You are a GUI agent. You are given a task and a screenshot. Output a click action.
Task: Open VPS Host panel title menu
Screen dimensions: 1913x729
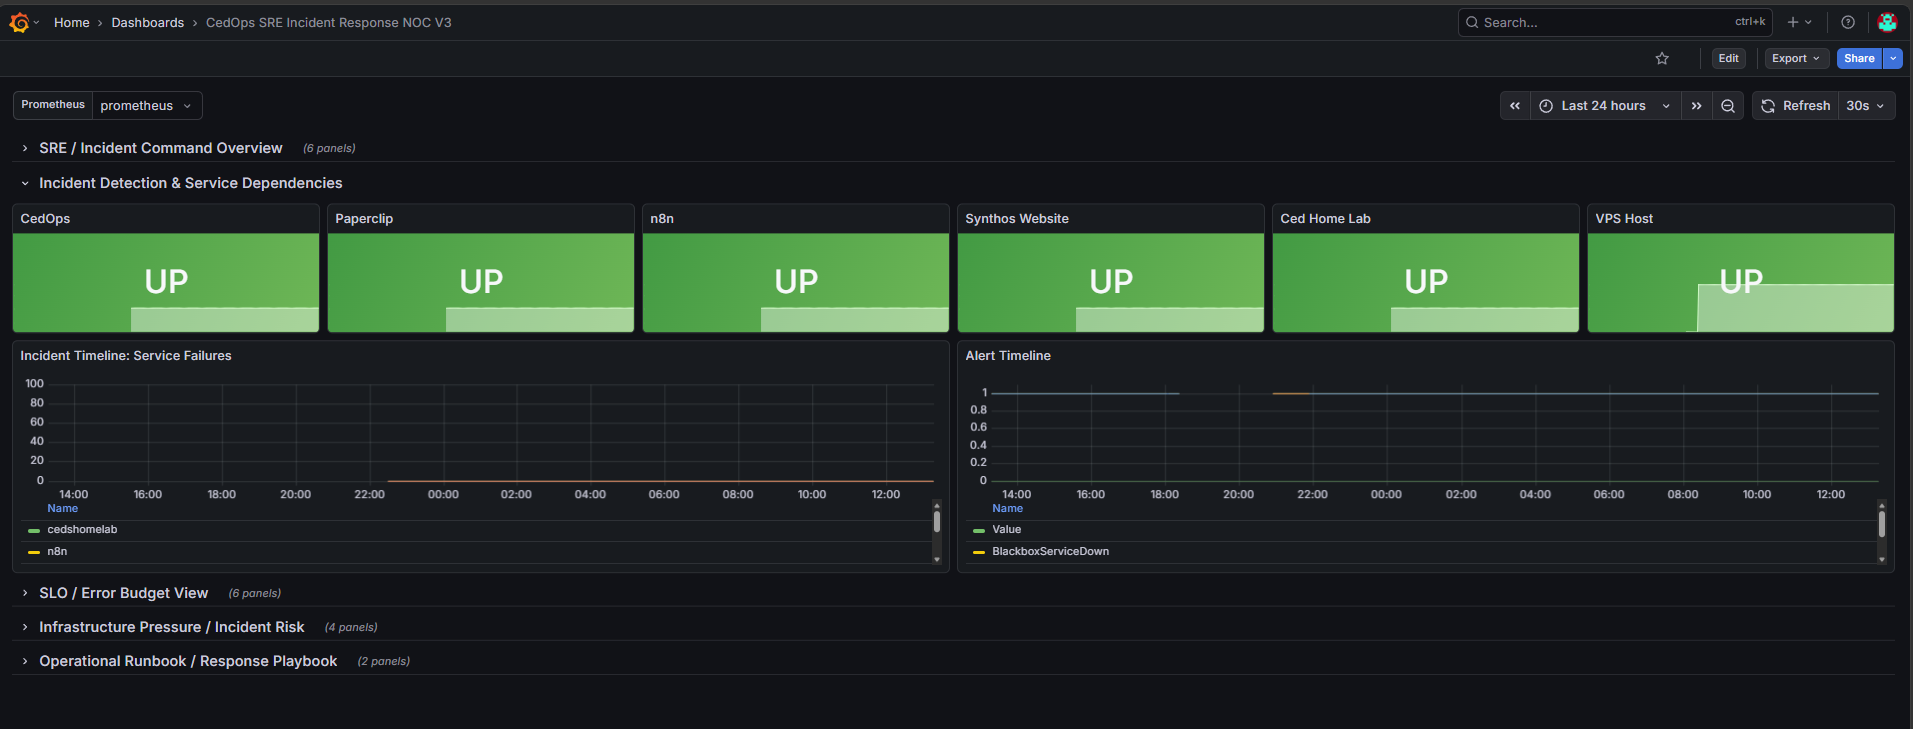pos(1624,219)
